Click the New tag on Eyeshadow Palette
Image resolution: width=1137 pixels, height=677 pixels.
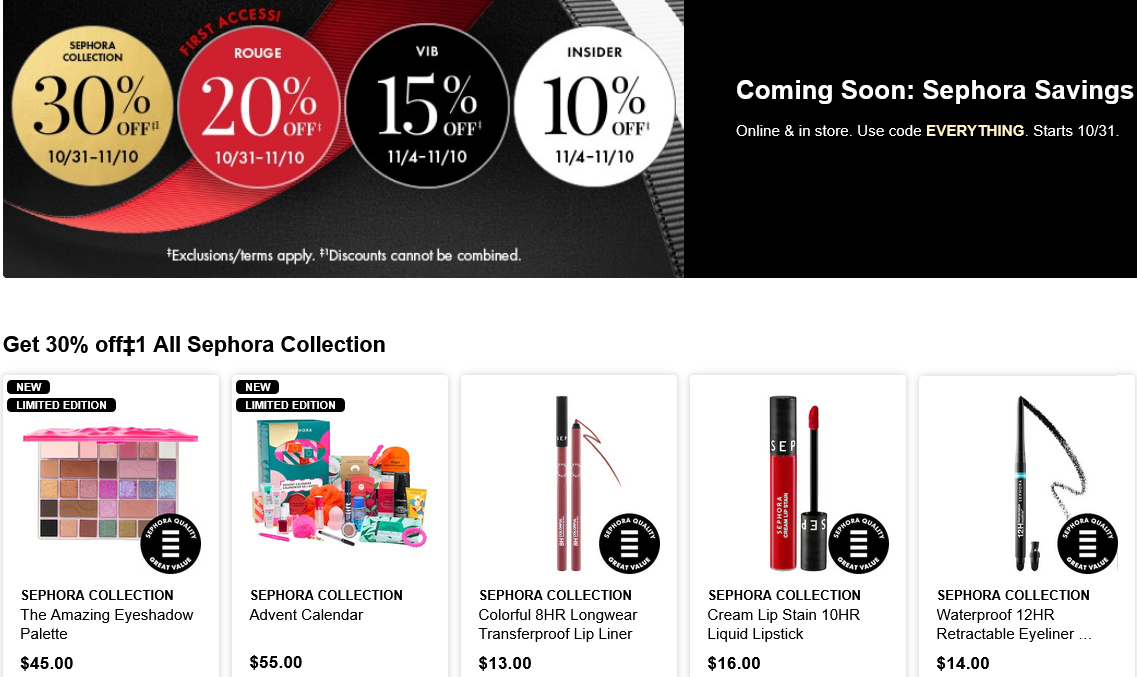(29, 387)
